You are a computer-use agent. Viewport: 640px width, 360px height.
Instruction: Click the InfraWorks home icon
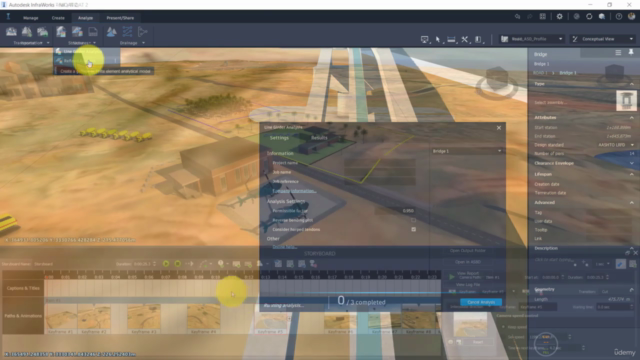pyautogui.click(x=8, y=16)
